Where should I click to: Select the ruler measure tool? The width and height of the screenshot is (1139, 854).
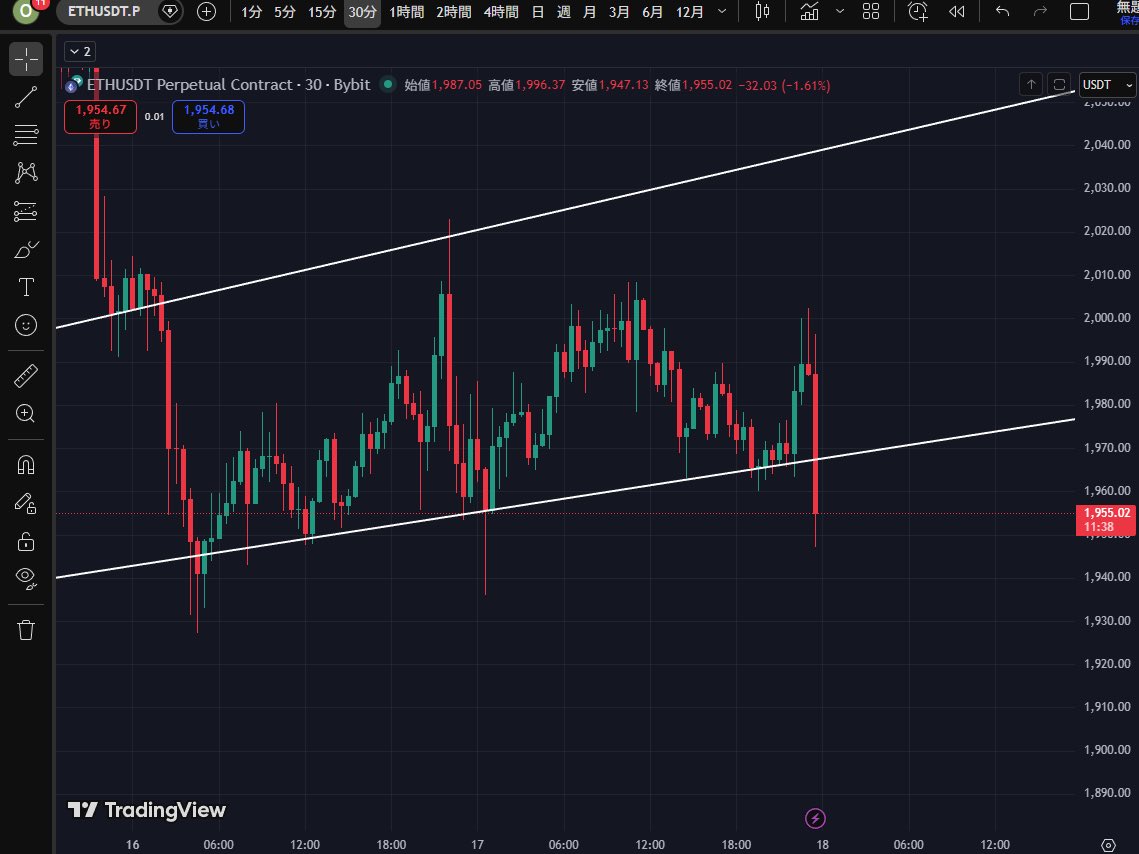click(x=26, y=376)
